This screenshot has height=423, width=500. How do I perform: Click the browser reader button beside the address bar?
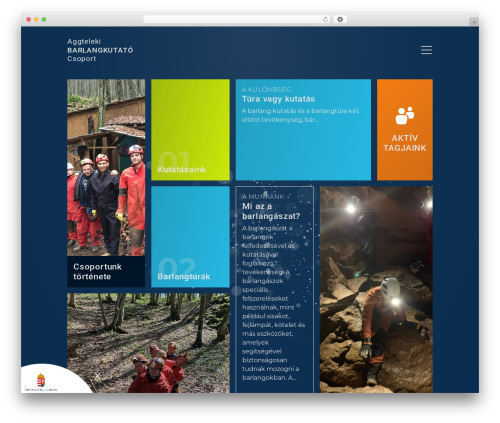point(340,19)
